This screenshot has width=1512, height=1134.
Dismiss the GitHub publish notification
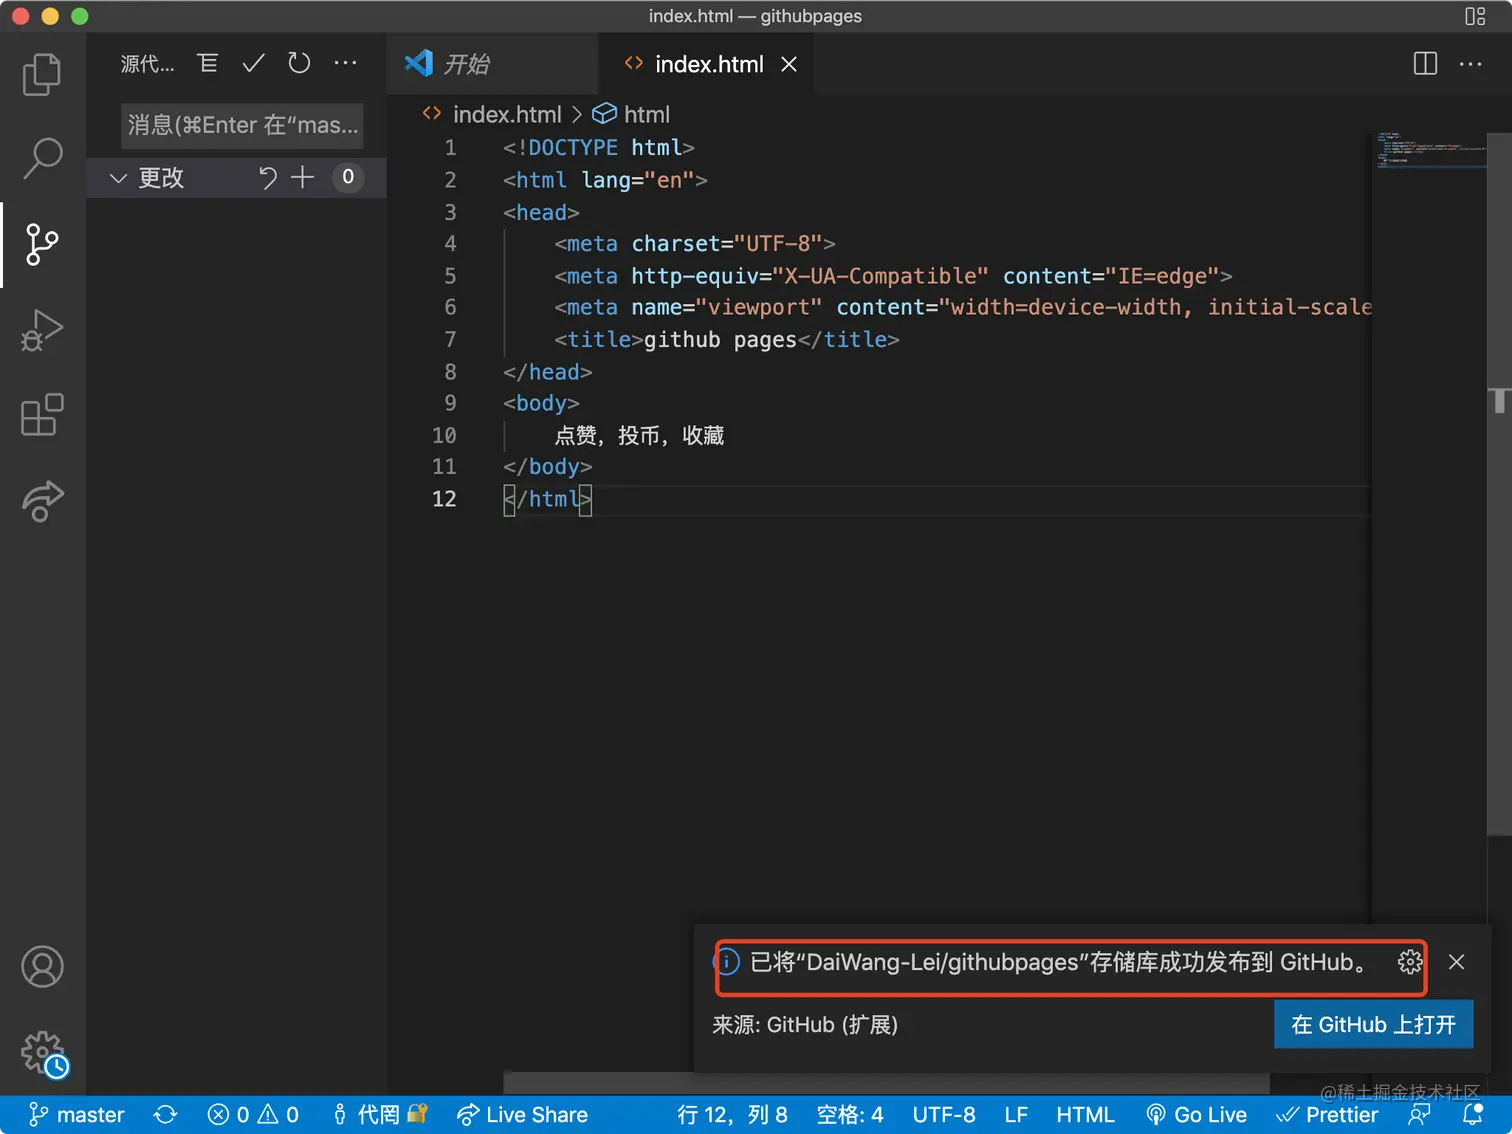click(x=1457, y=962)
